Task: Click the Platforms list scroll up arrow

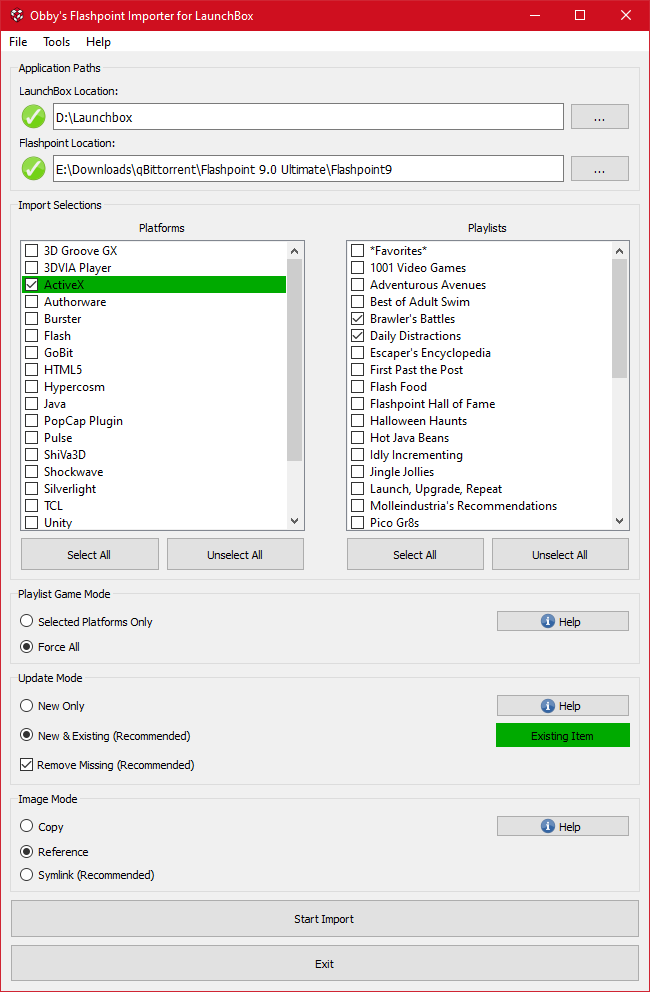Action: (294, 251)
